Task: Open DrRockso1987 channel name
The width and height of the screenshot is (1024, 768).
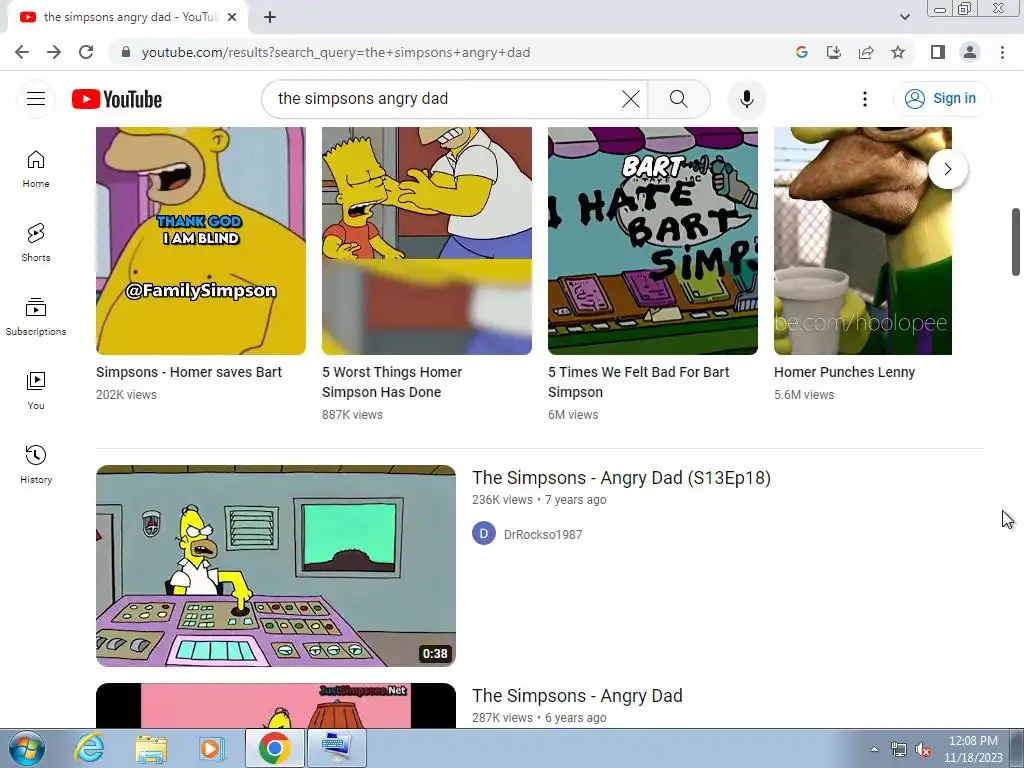Action: [543, 534]
